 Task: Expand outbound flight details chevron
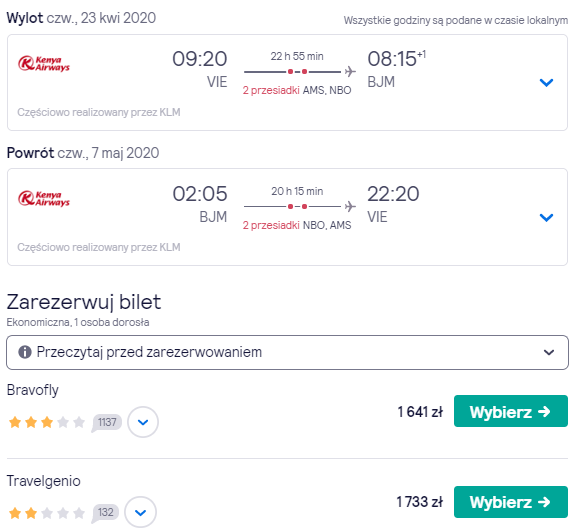[x=546, y=83]
